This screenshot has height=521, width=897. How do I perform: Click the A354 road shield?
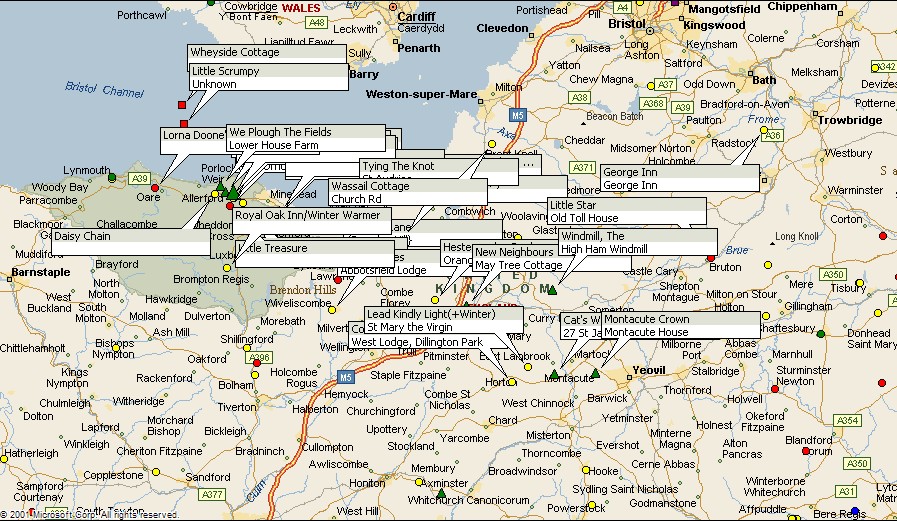pos(847,420)
